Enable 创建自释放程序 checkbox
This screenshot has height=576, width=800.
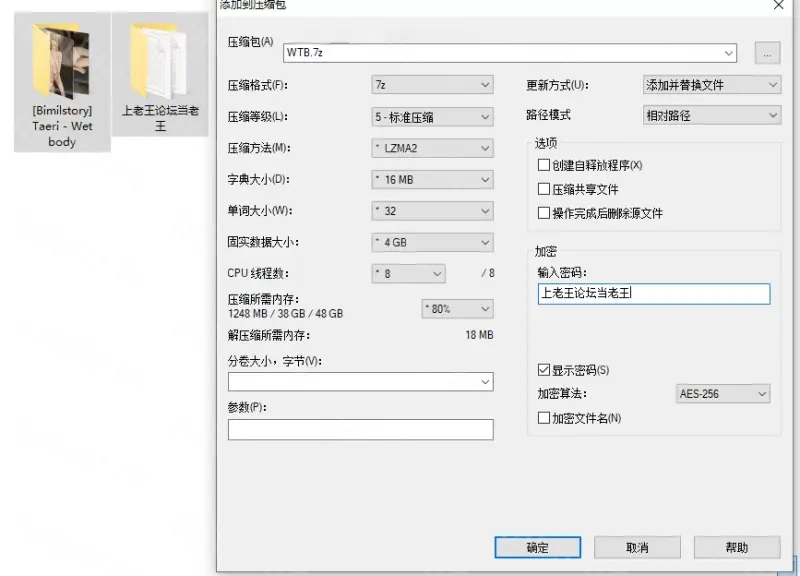pos(544,165)
